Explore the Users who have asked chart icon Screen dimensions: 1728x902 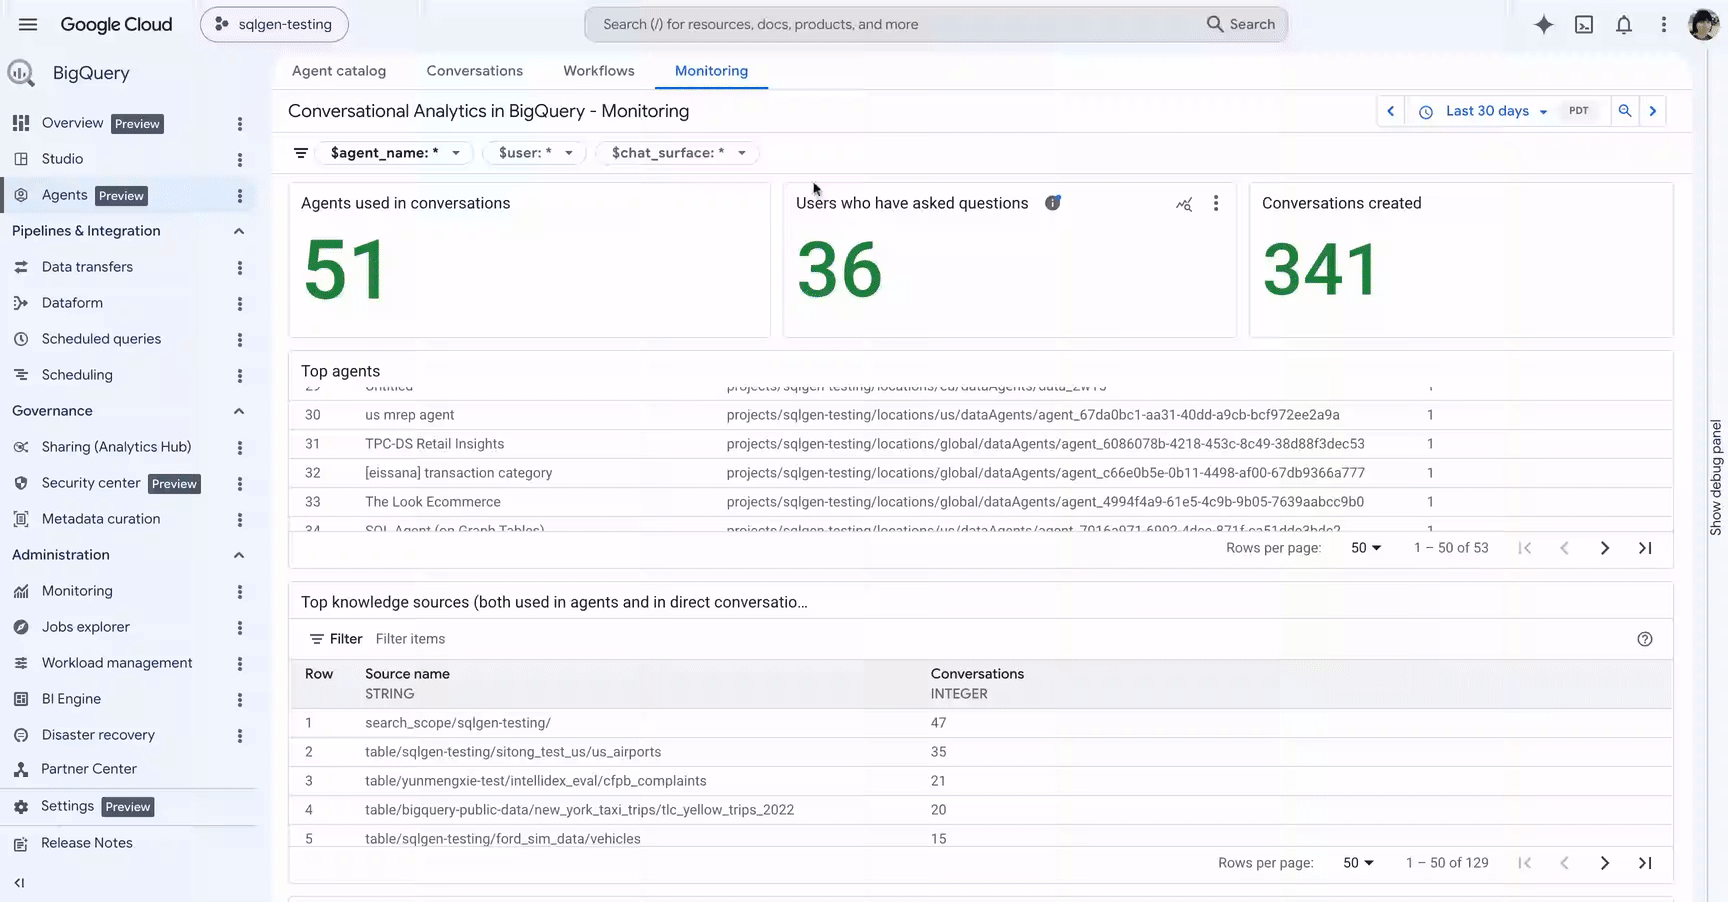point(1184,204)
